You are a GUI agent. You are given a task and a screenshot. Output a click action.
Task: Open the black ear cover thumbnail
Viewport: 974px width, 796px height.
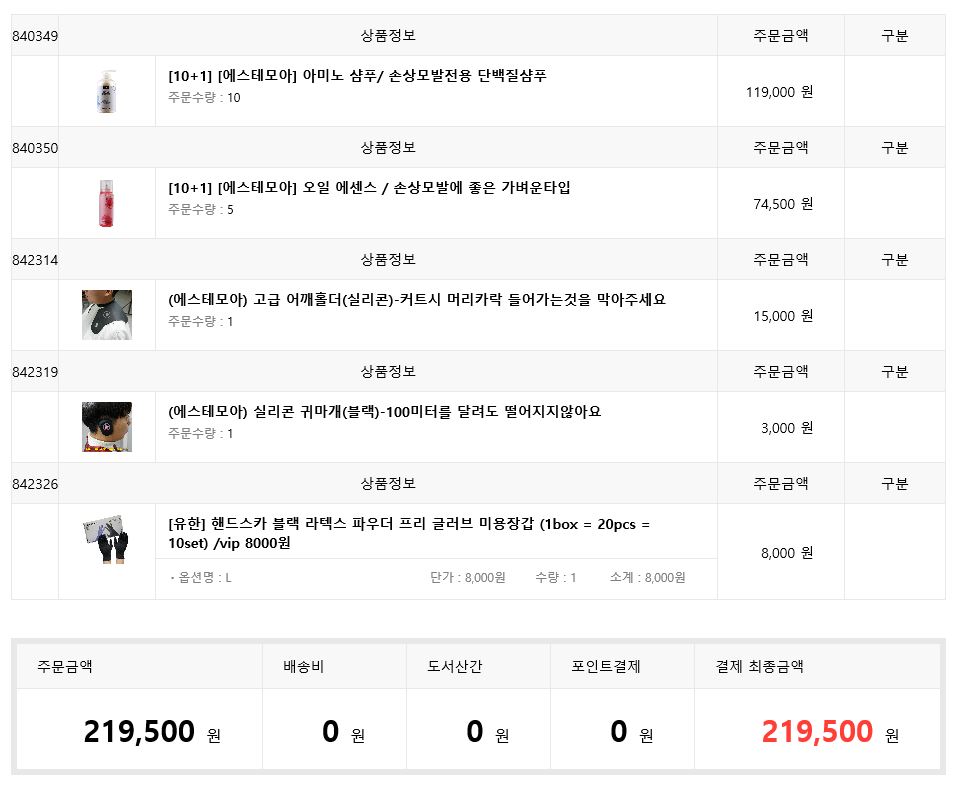(107, 427)
